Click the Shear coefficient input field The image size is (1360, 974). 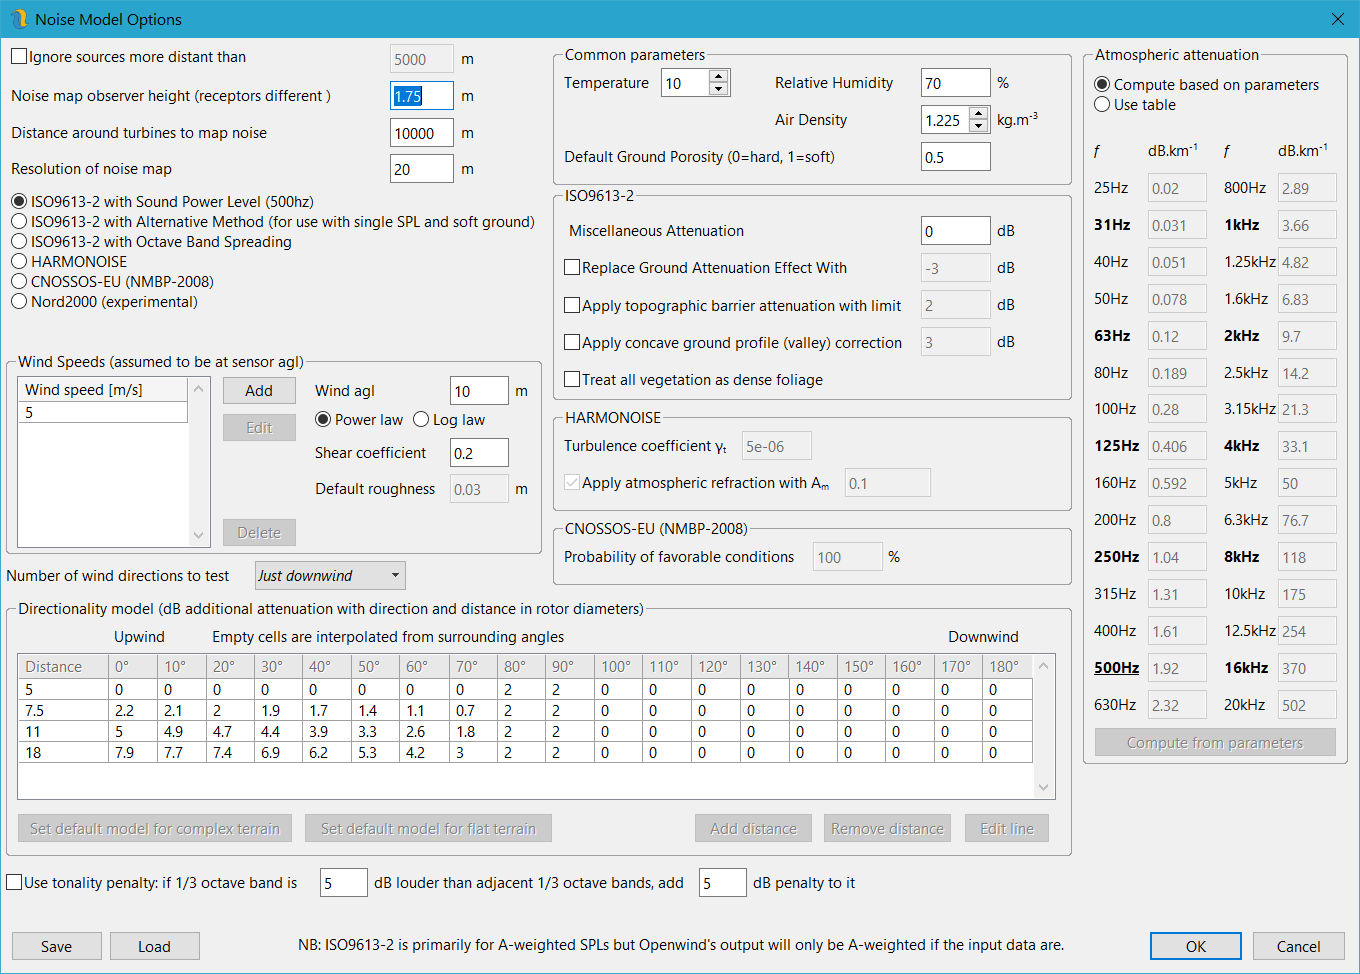(x=478, y=453)
